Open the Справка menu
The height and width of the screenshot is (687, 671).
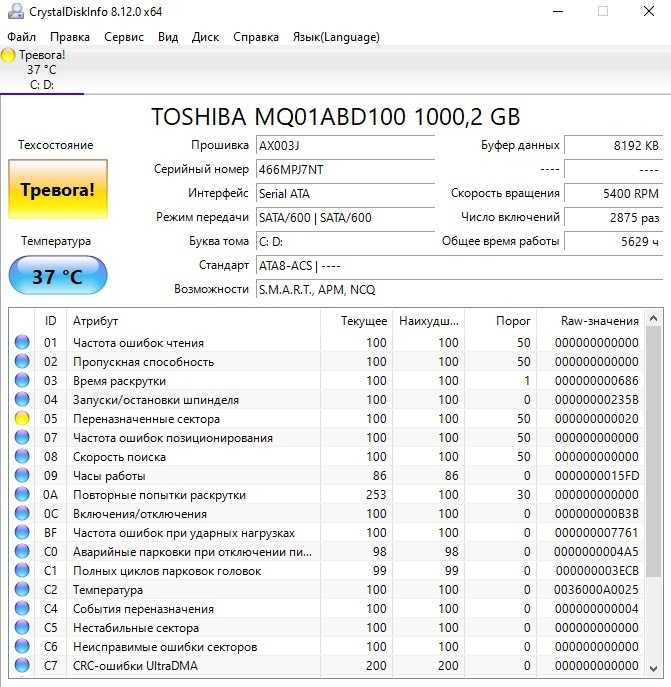pyautogui.click(x=256, y=37)
